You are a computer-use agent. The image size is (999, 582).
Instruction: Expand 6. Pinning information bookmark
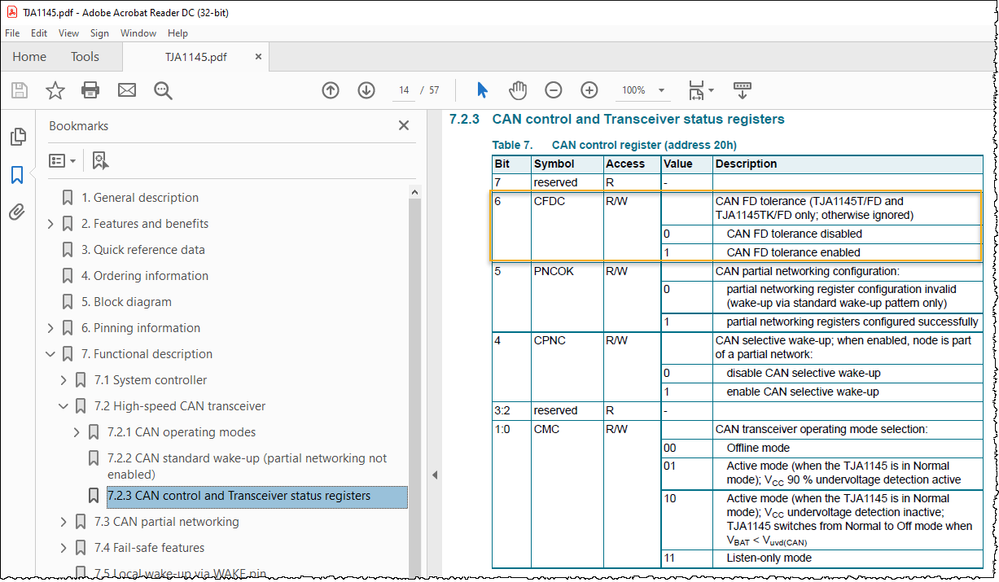tap(51, 328)
